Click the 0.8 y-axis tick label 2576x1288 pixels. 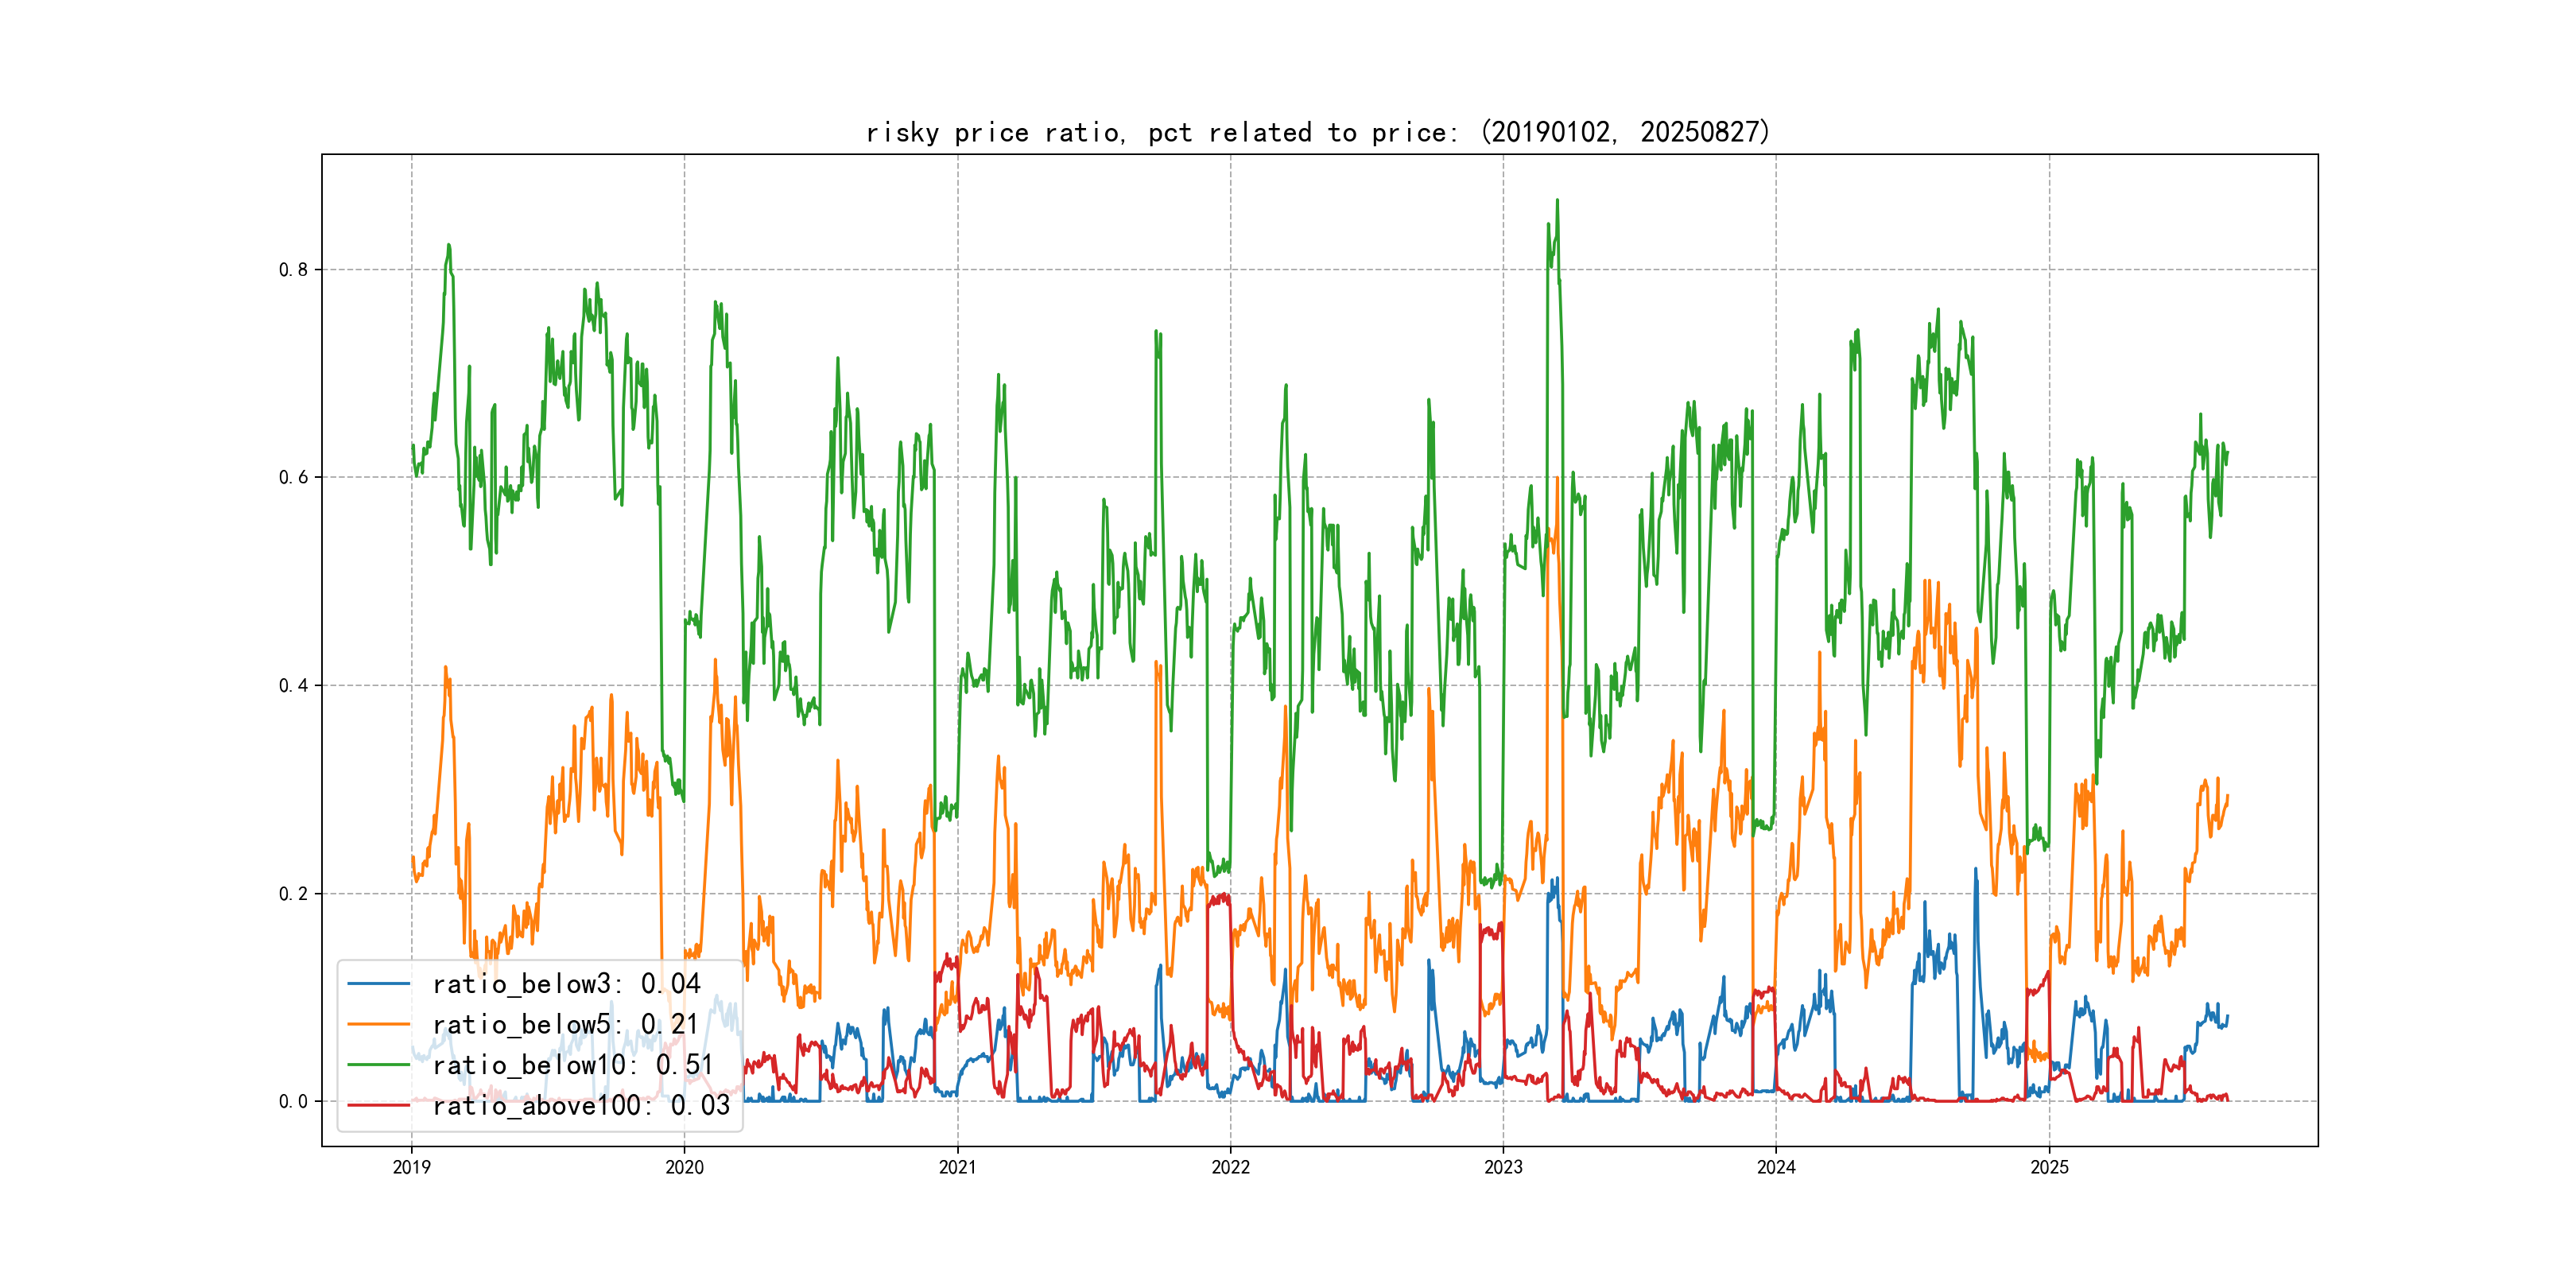(x=293, y=270)
